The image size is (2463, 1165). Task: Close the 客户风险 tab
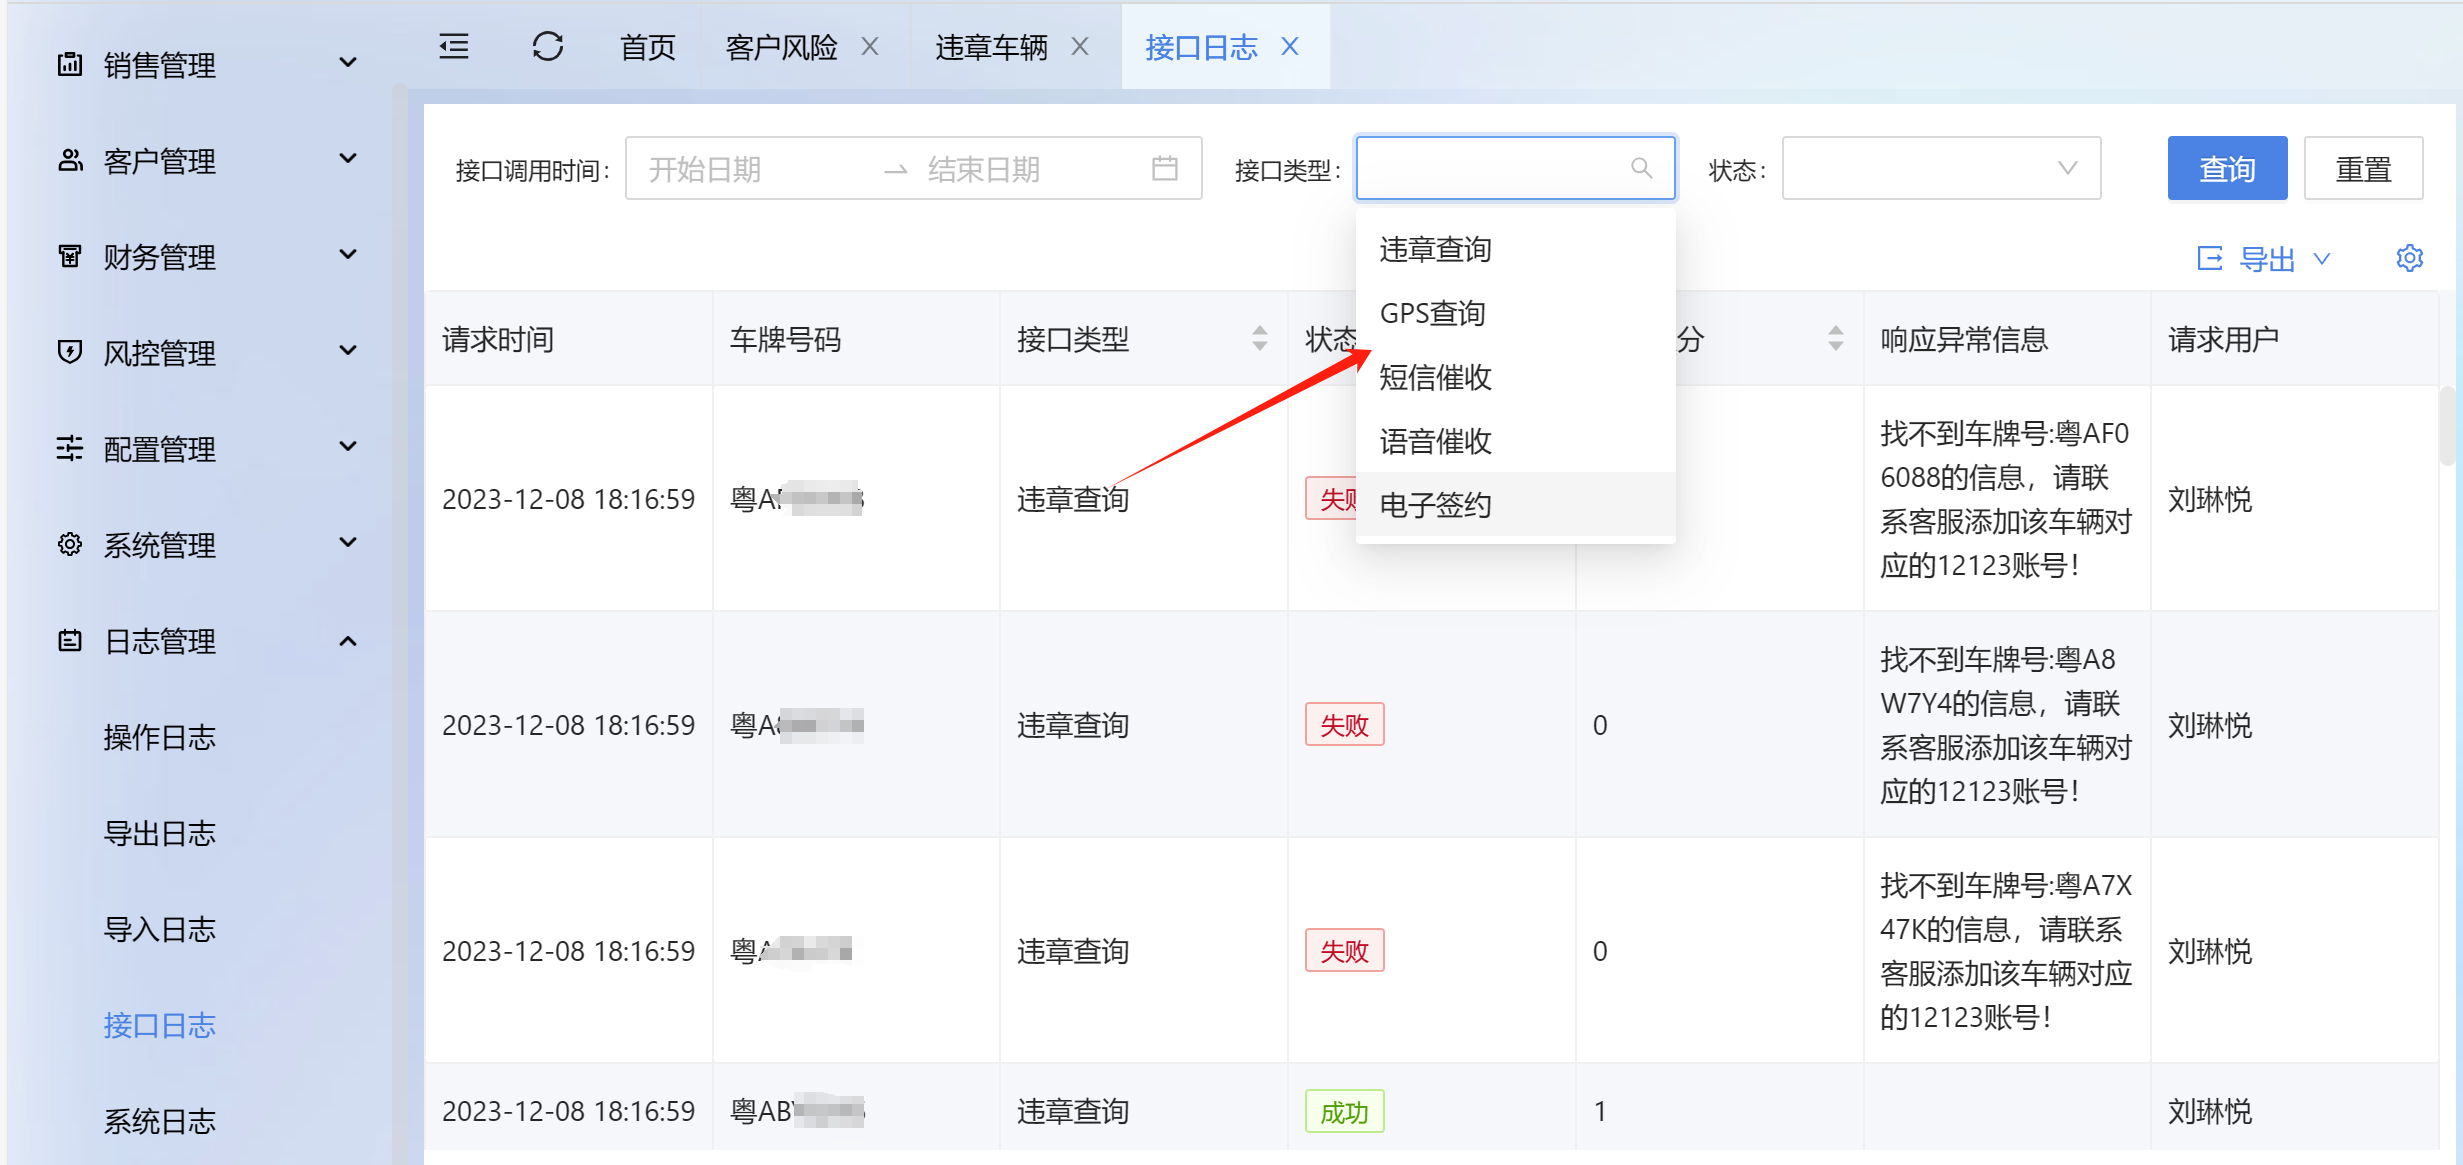coord(870,47)
